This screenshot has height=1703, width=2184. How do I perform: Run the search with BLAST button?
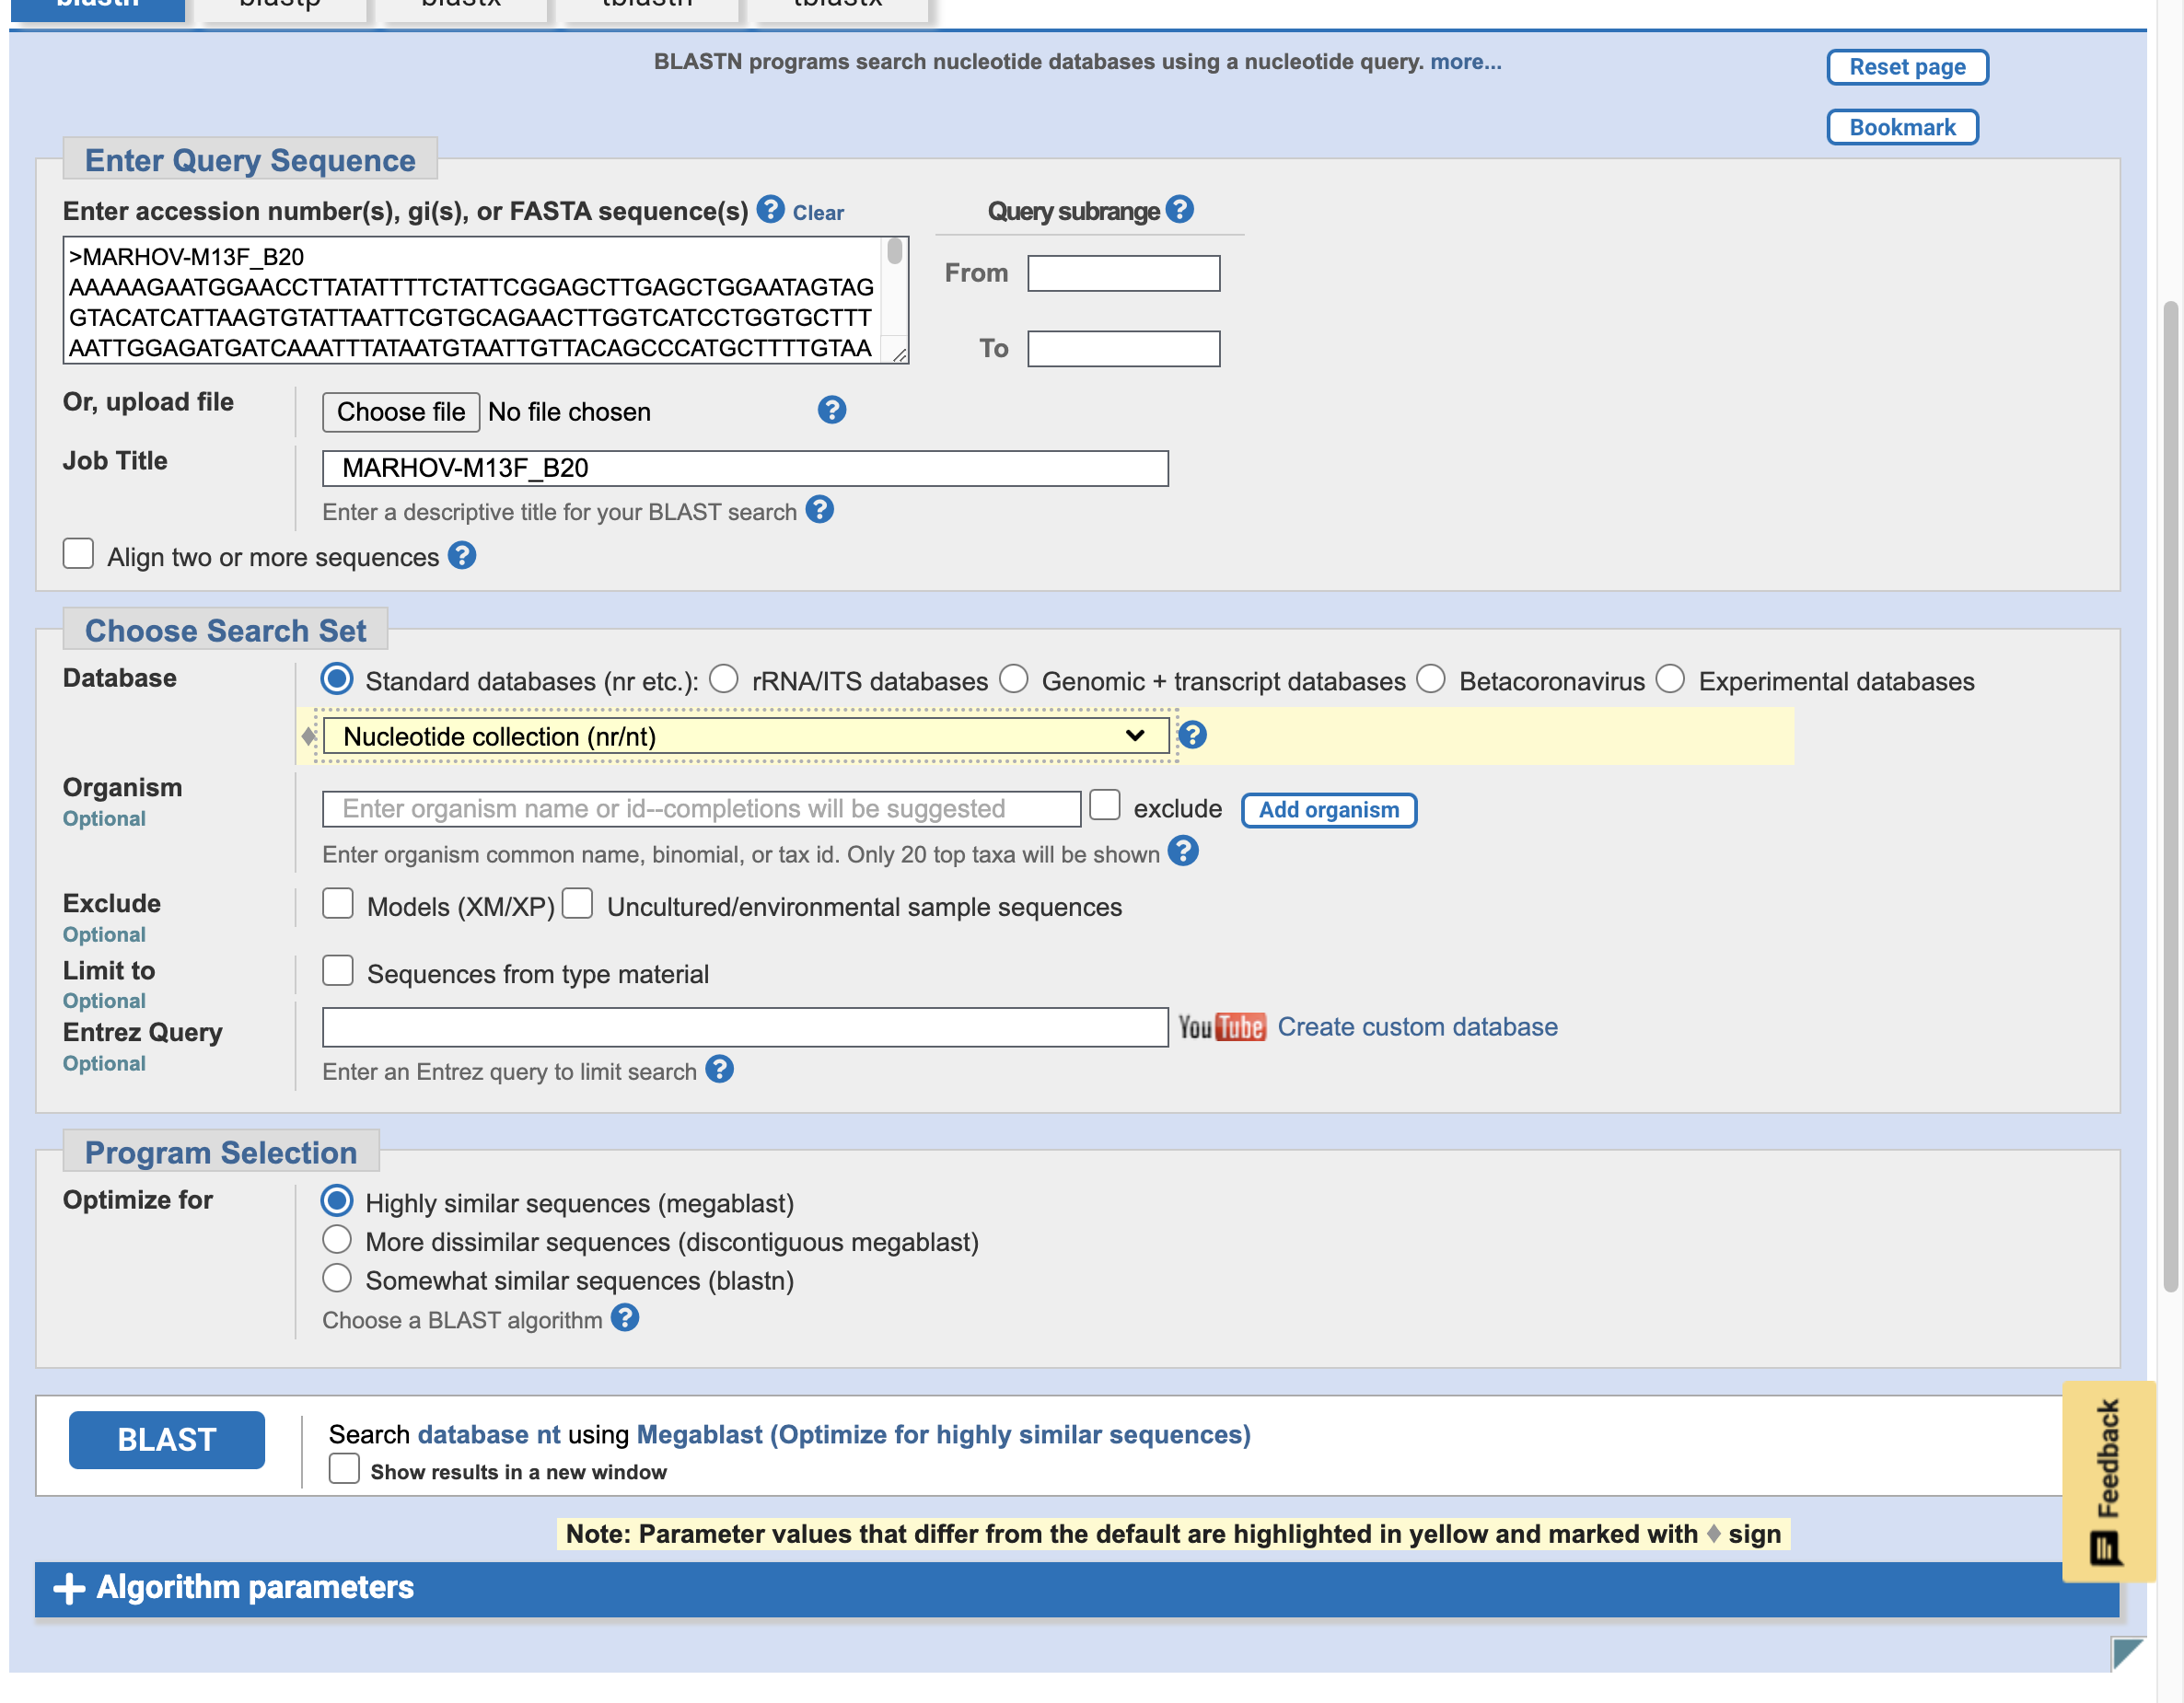(167, 1440)
